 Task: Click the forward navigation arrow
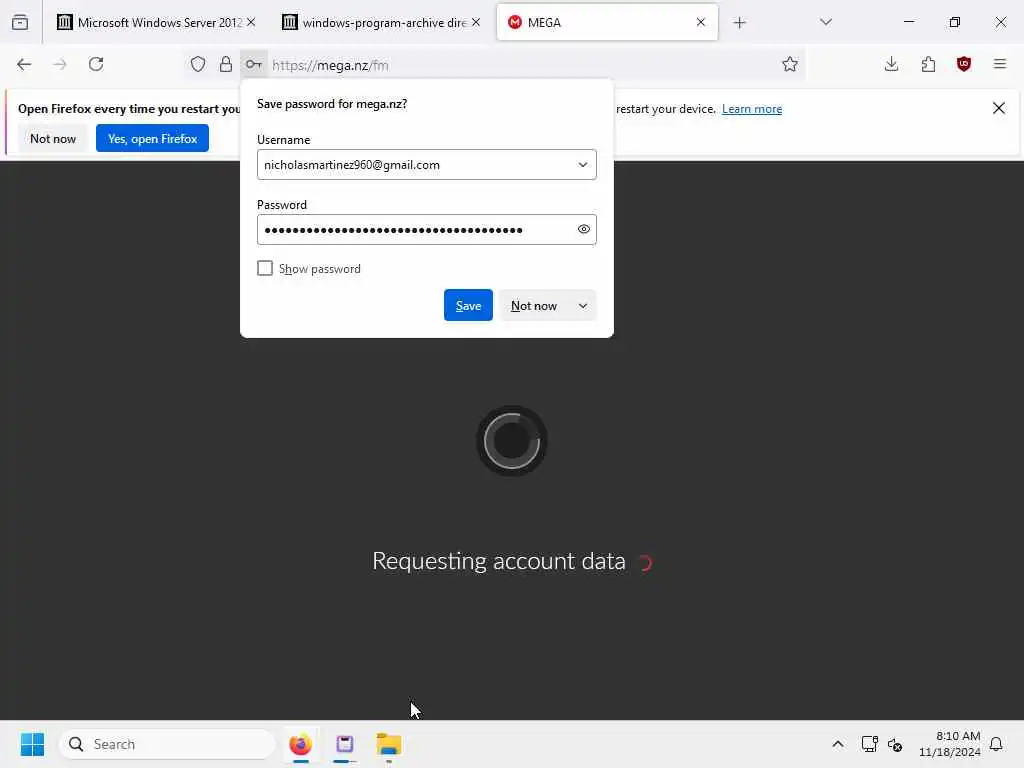click(x=60, y=64)
